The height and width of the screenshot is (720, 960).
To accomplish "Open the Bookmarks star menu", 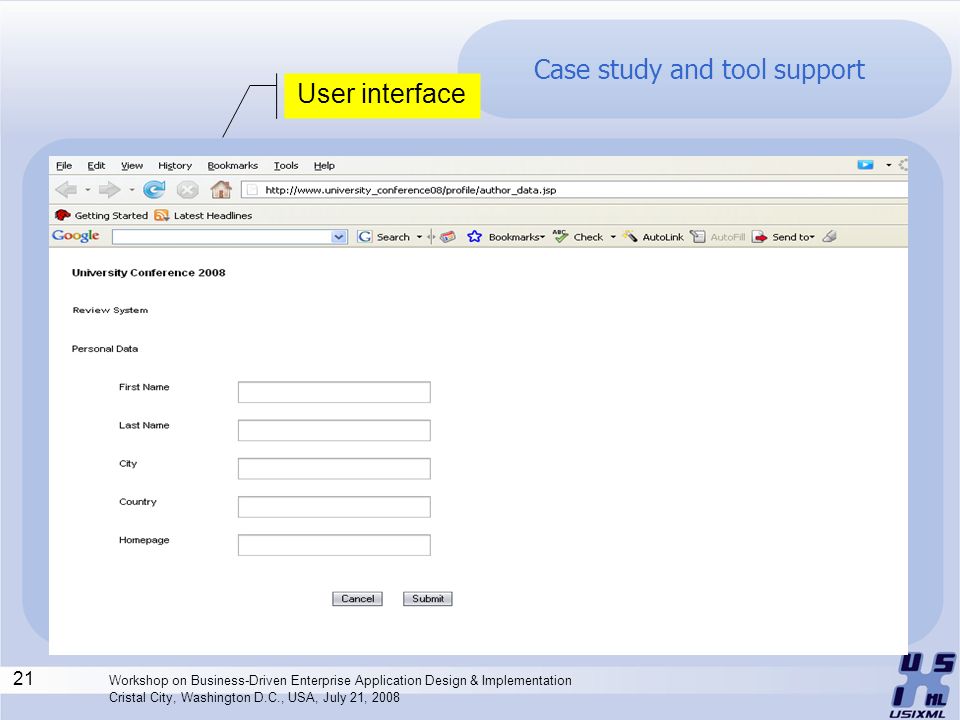I will 506,237.
